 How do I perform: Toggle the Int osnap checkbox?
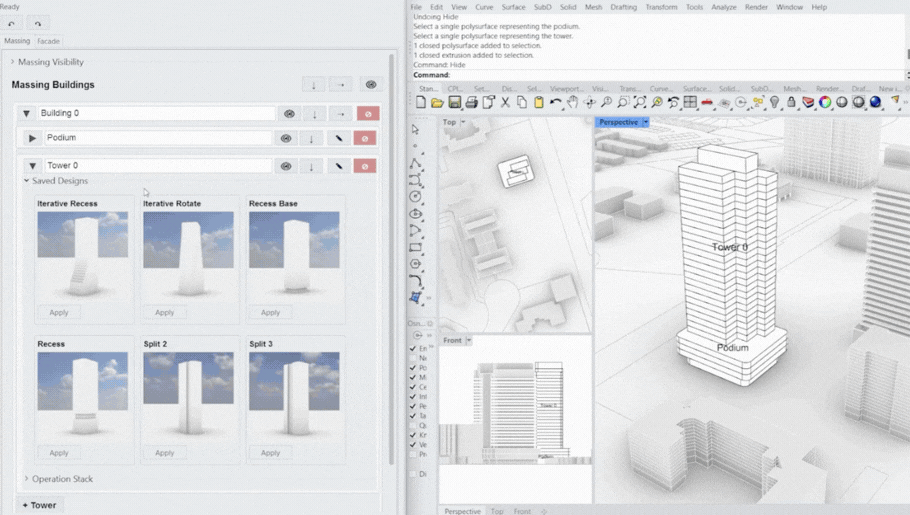click(413, 397)
